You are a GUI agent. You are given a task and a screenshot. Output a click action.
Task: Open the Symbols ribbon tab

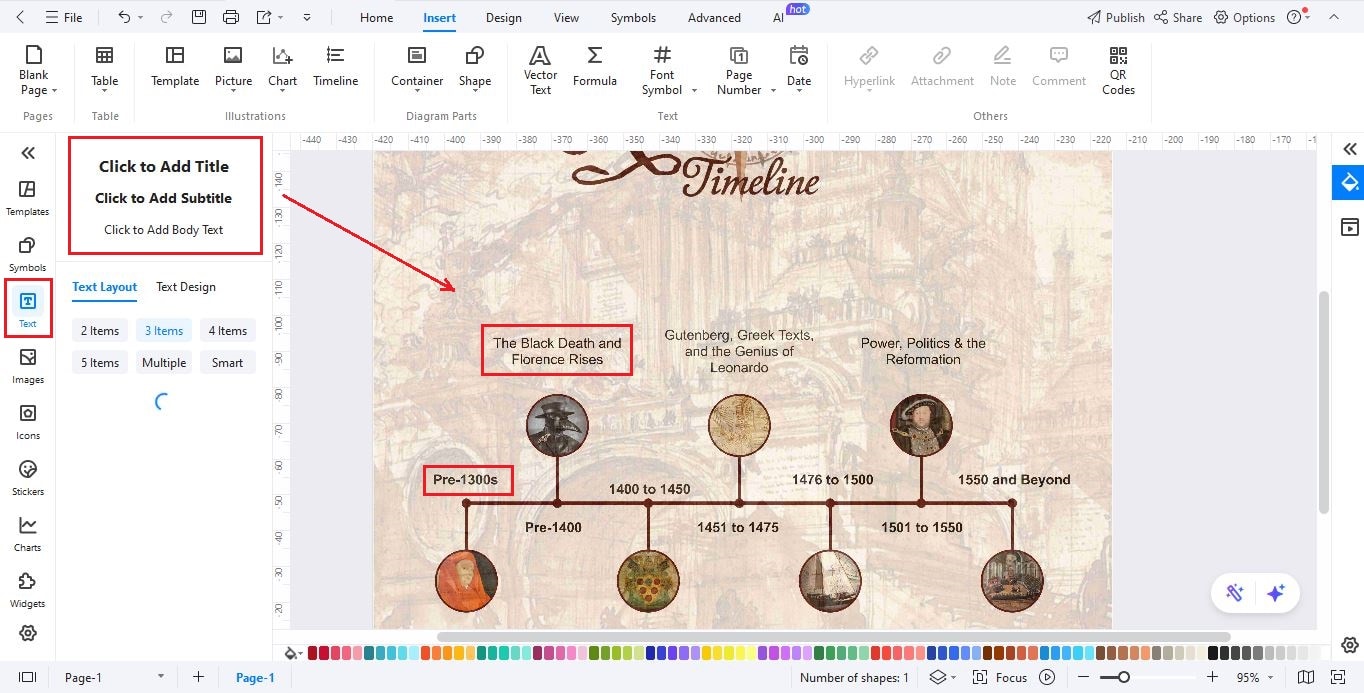[x=633, y=17]
